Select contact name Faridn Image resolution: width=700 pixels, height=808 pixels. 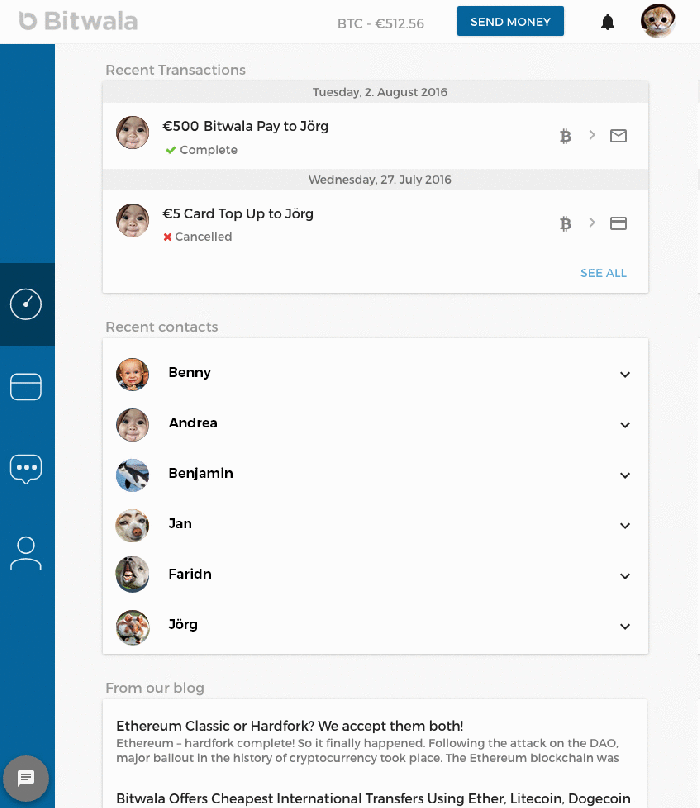pos(190,574)
